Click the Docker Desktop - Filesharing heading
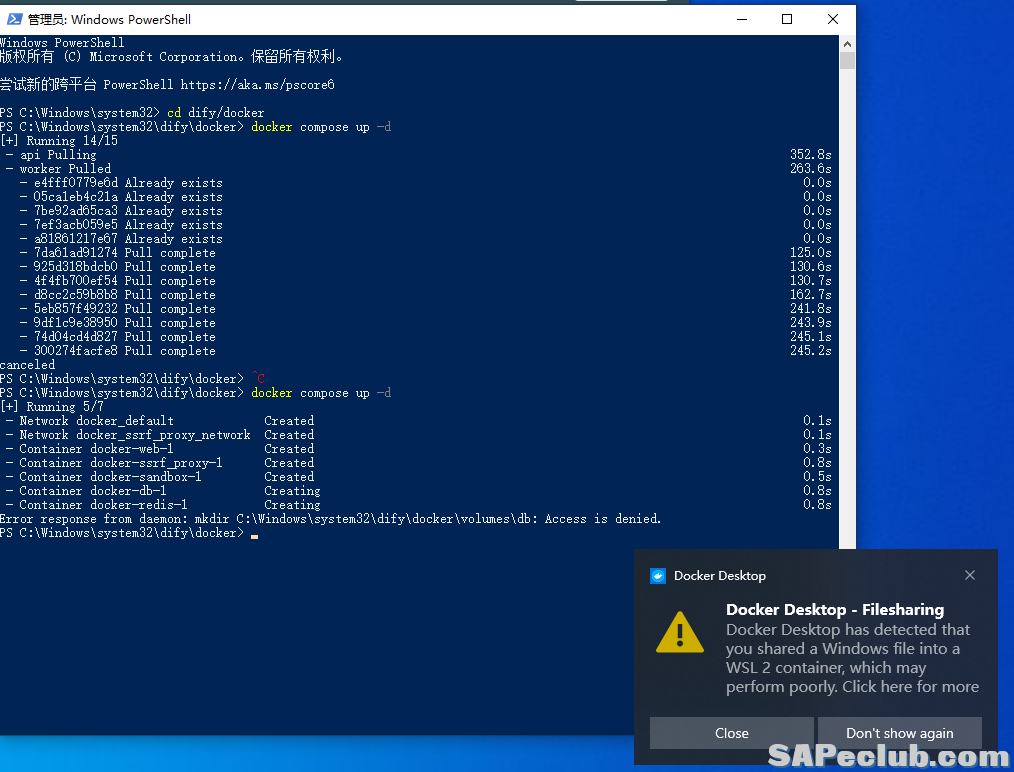This screenshot has height=772, width=1014. click(834, 609)
